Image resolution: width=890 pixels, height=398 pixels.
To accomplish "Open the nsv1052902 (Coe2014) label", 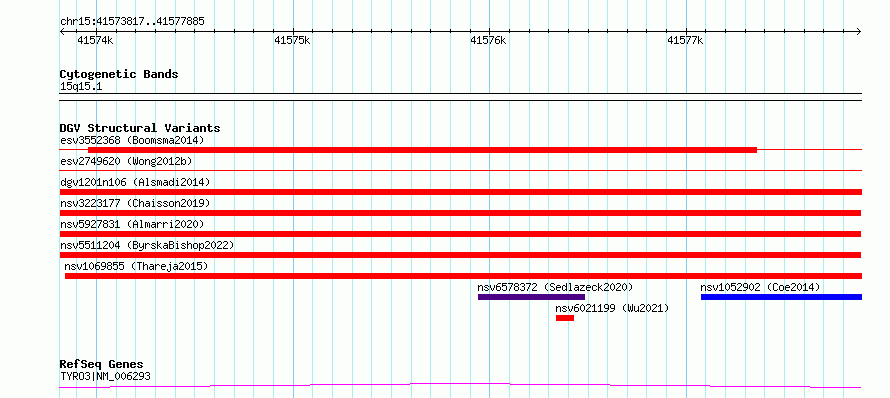I will coord(761,287).
